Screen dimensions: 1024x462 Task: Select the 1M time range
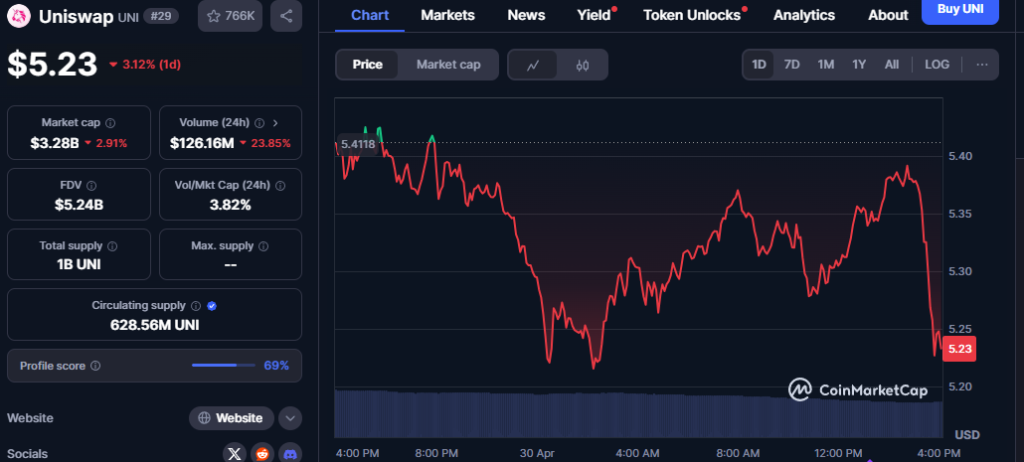tap(825, 65)
